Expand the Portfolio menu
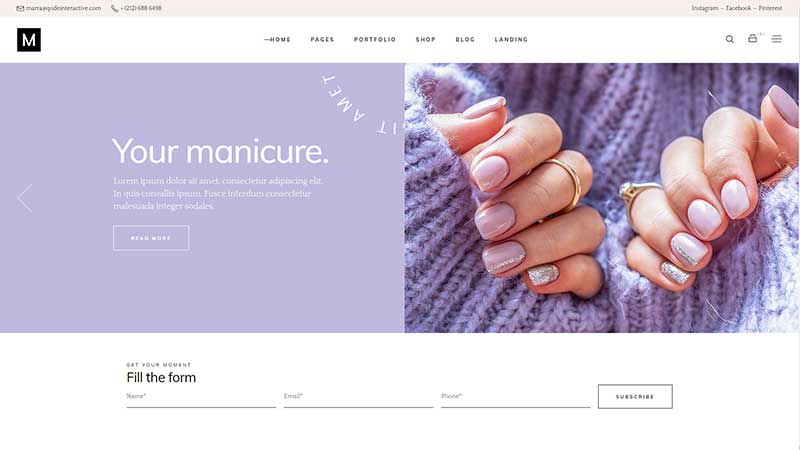Screen dimensions: 800x450 pyautogui.click(x=375, y=39)
